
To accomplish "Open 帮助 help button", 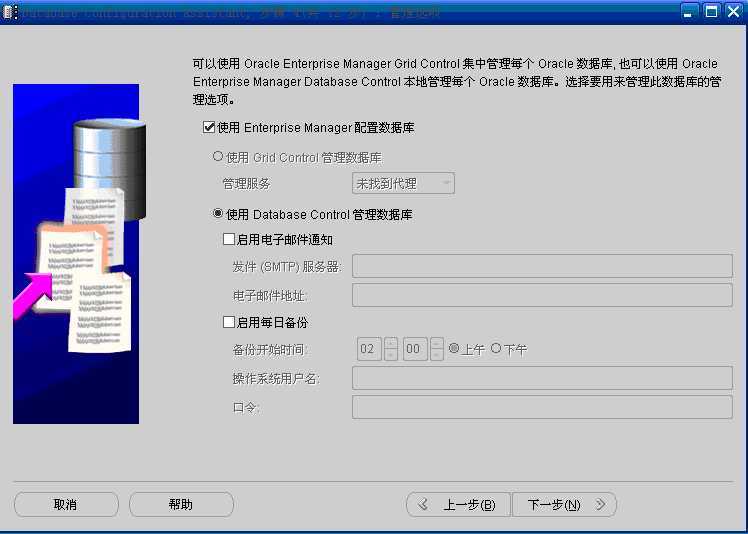I will pos(181,504).
